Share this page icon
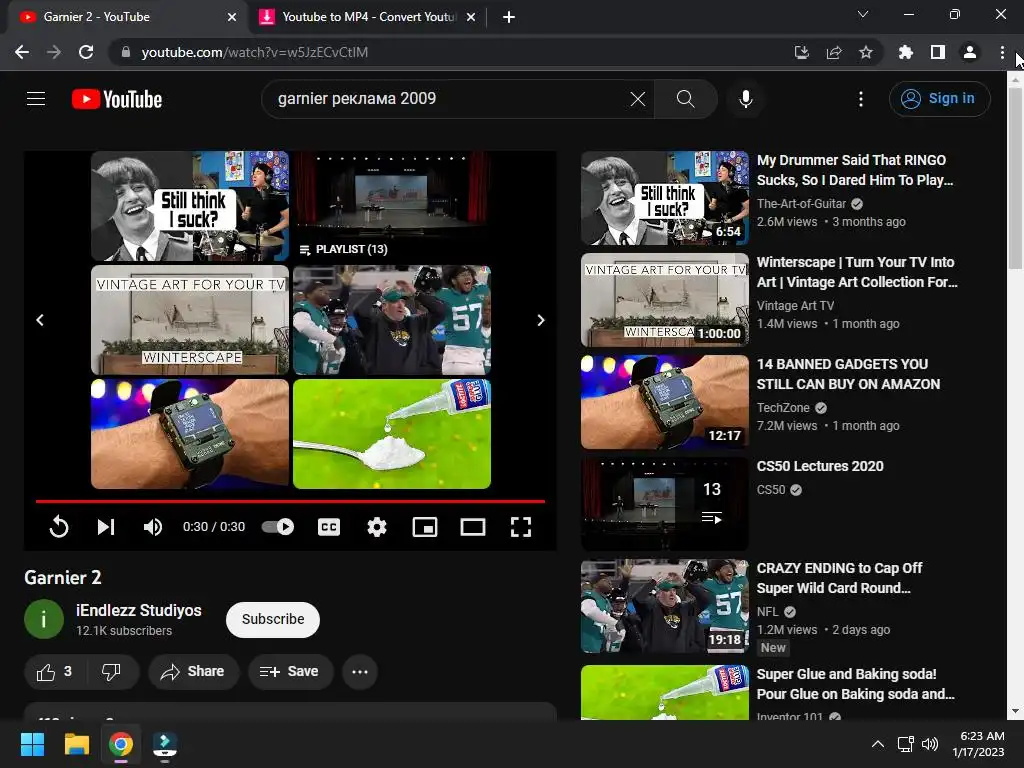1024x768 pixels. click(x=834, y=52)
